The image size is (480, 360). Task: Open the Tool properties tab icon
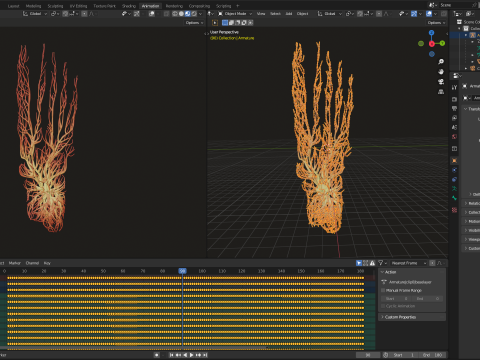click(x=454, y=87)
